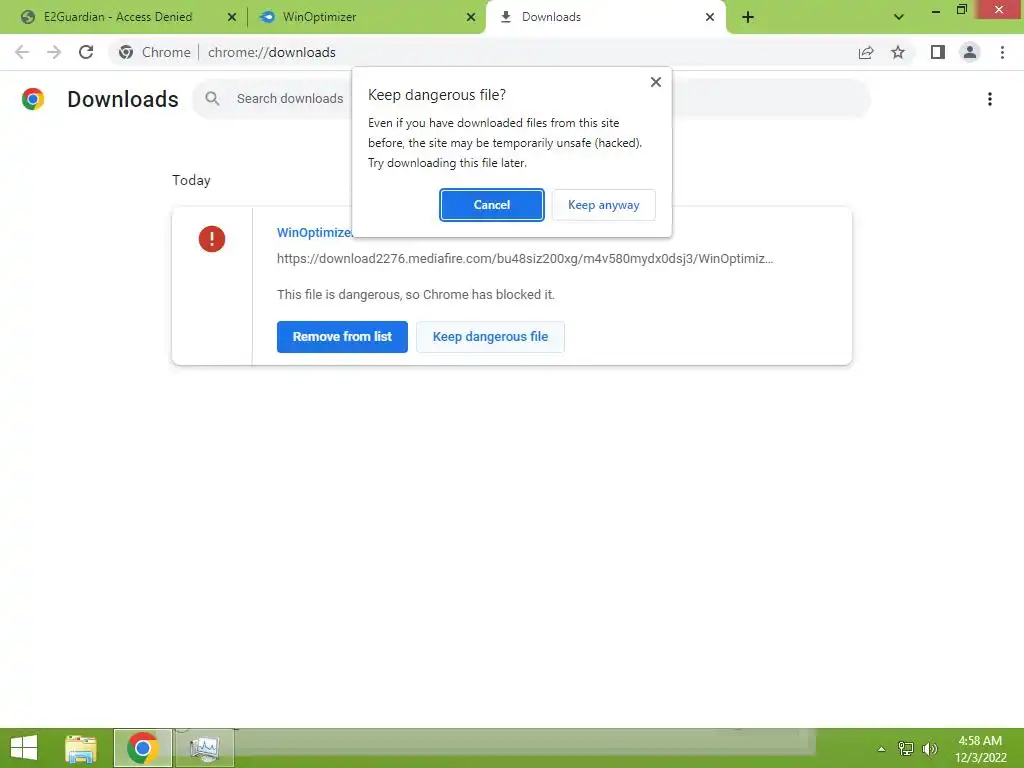Go forward with the forward arrow
Image resolution: width=1024 pixels, height=768 pixels.
coord(54,52)
